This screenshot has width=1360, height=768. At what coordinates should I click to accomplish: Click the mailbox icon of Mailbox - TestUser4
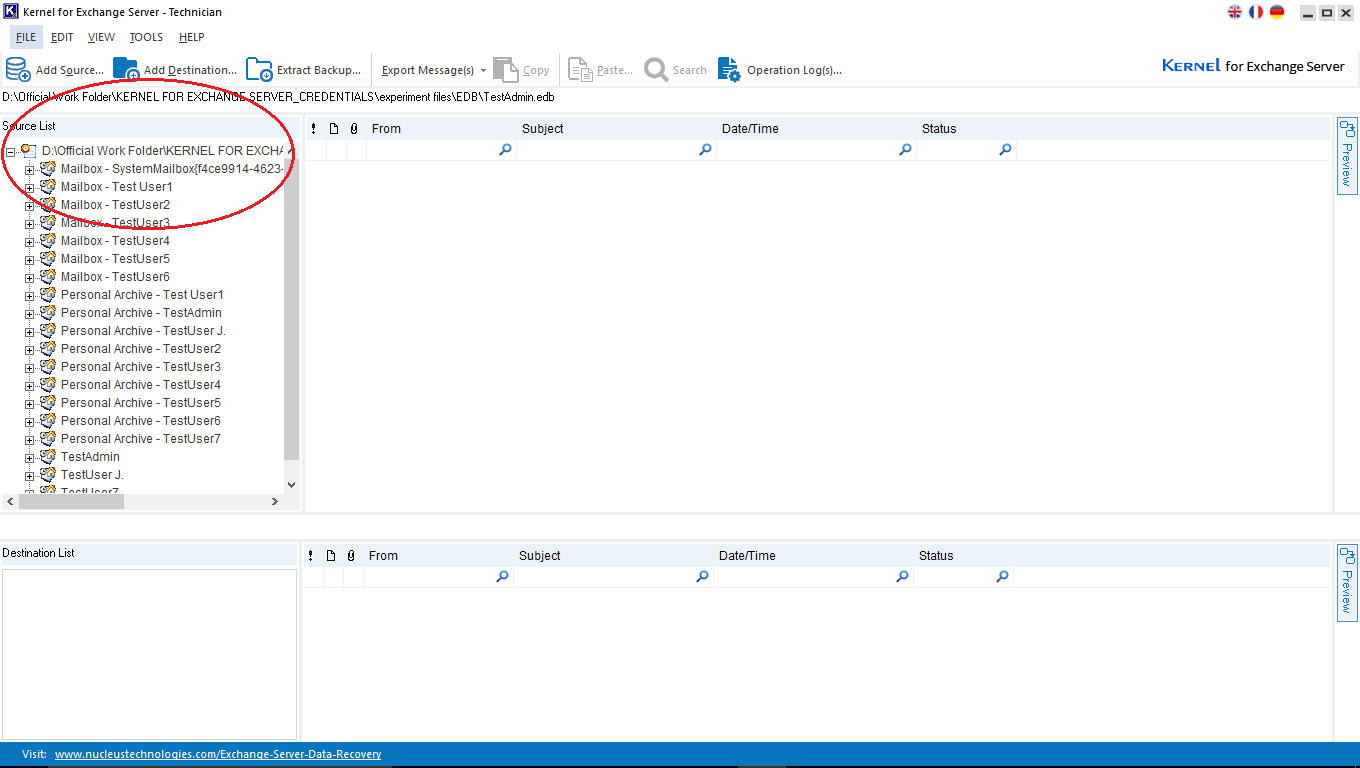[48, 240]
